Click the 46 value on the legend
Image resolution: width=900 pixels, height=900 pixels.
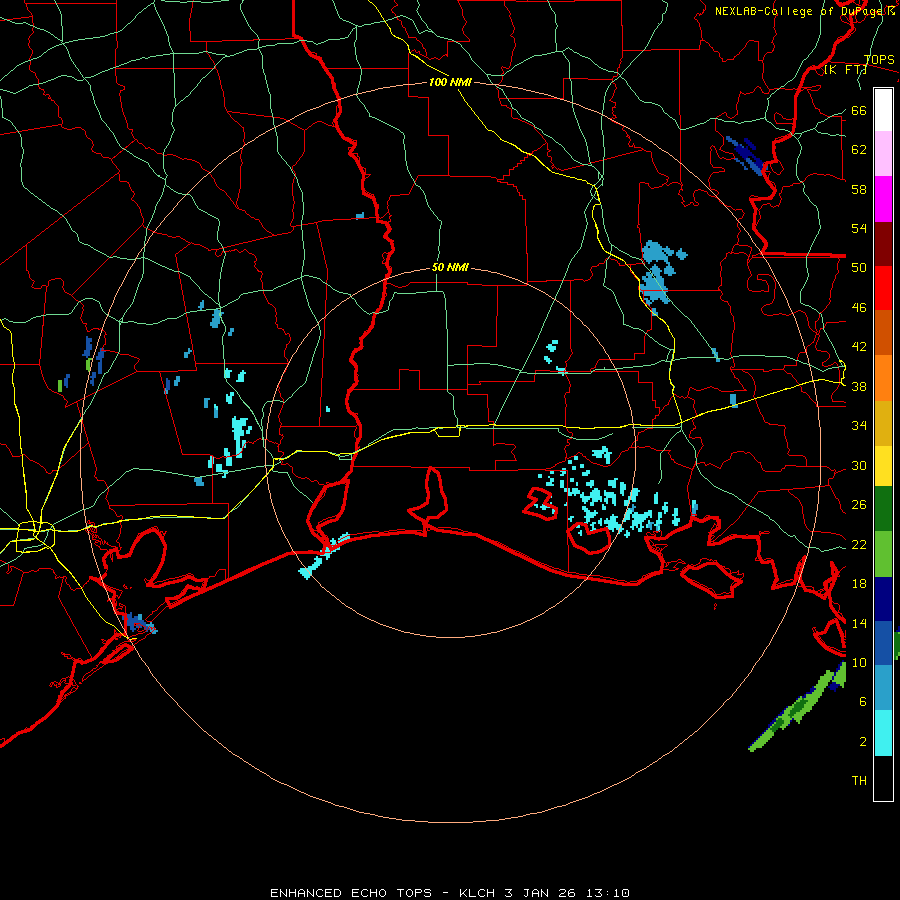coord(859,307)
